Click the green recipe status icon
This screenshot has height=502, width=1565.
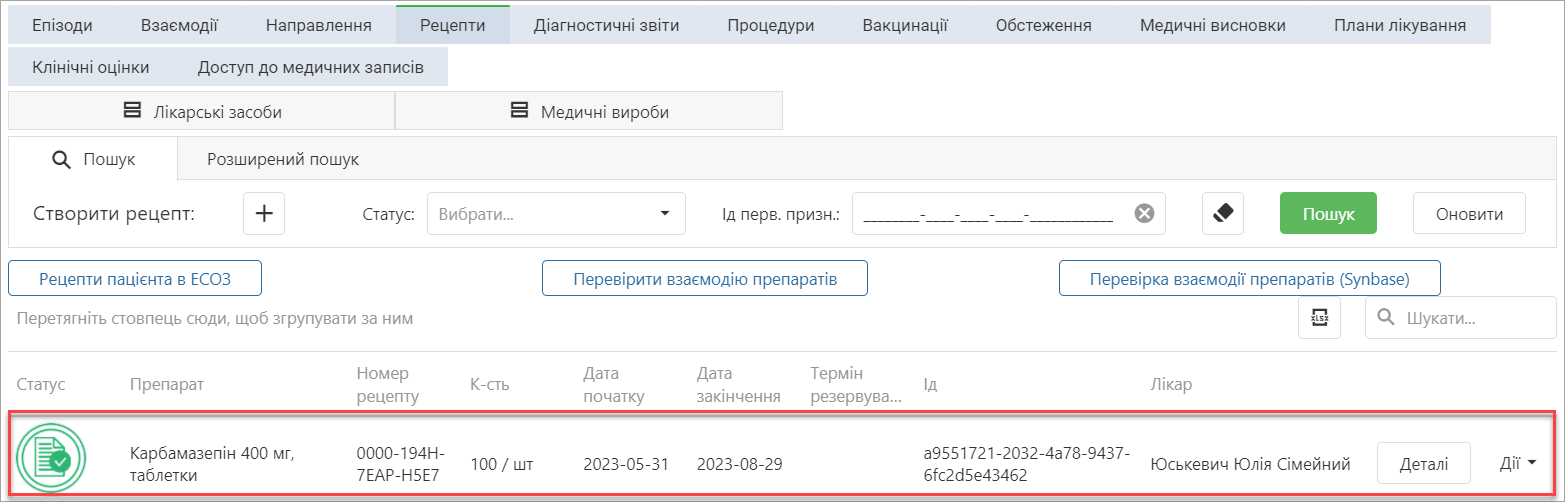click(52, 457)
